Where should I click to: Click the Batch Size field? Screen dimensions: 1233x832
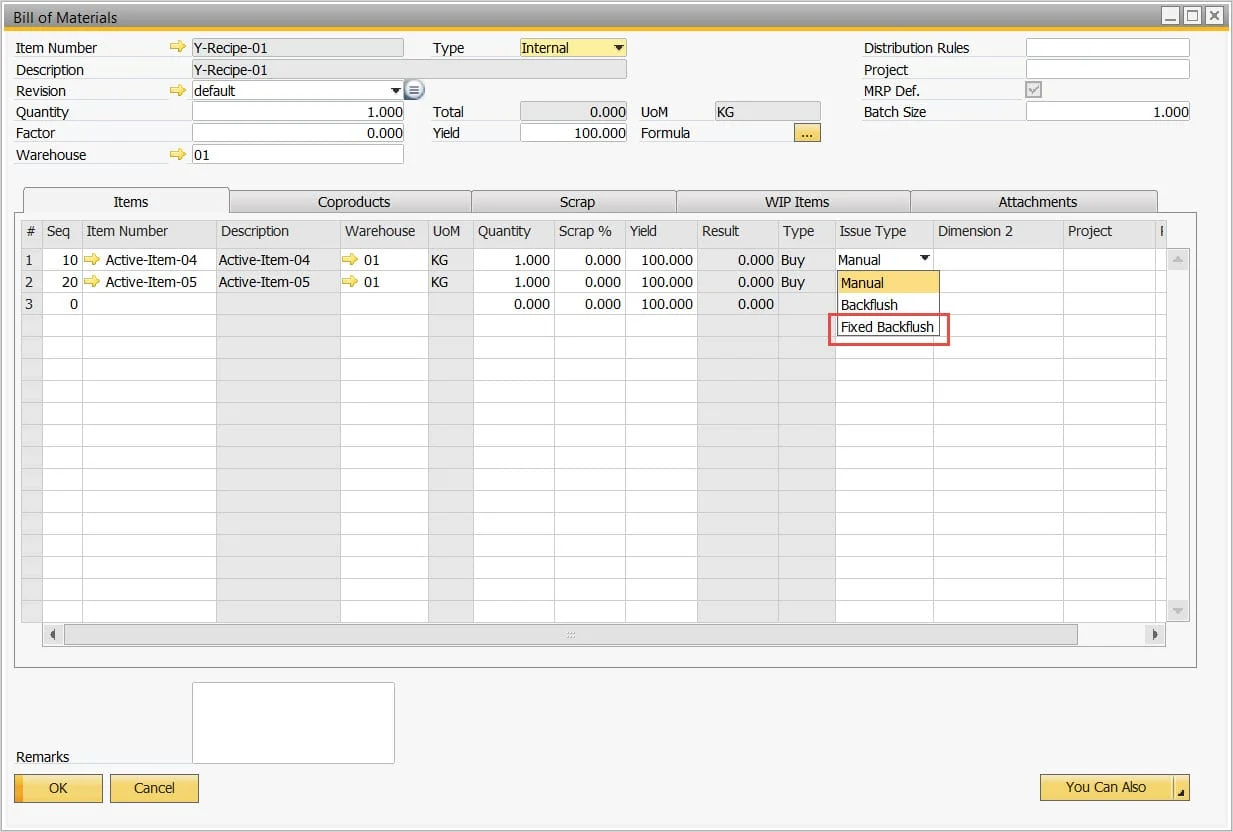click(1108, 112)
